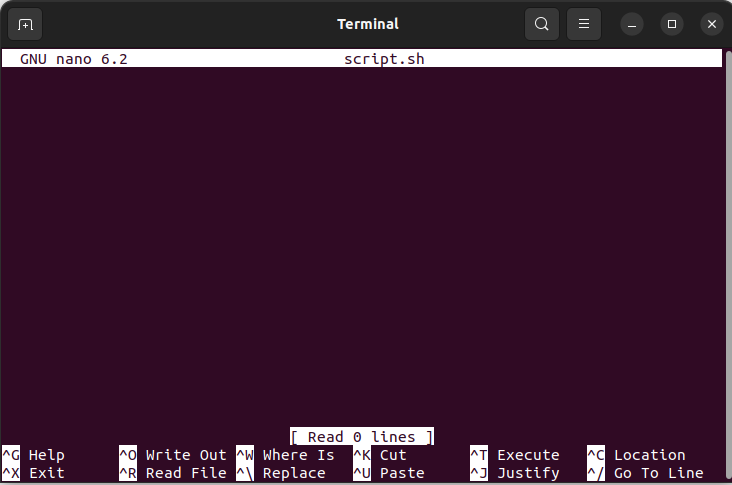Select the ^U Paste shortcut

pyautogui.click(x=388, y=473)
